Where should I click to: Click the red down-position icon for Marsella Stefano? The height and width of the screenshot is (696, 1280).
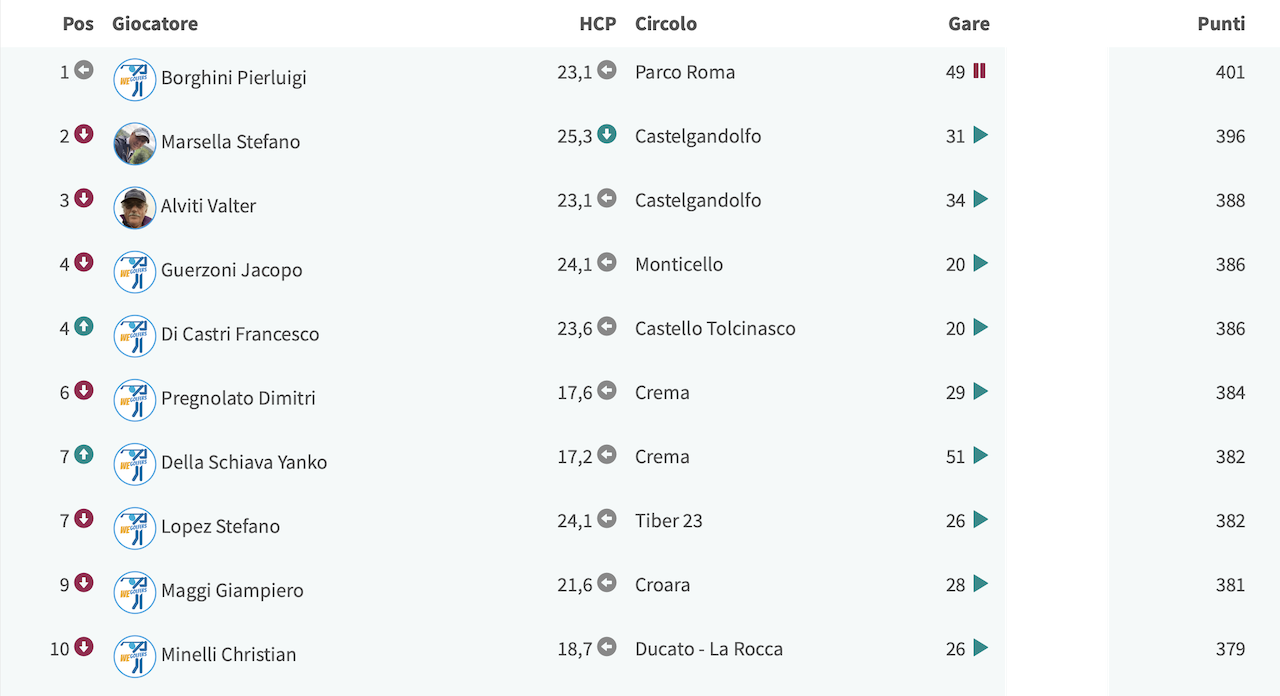pos(84,134)
